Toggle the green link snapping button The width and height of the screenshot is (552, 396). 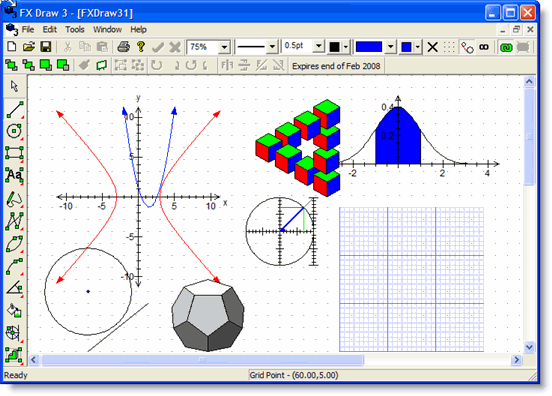point(506,47)
